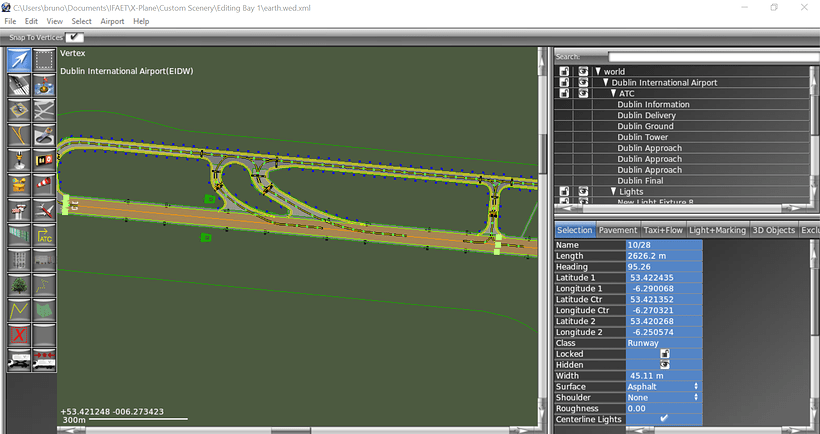
Task: Select Dublin Final in hierarchy
Action: (640, 180)
